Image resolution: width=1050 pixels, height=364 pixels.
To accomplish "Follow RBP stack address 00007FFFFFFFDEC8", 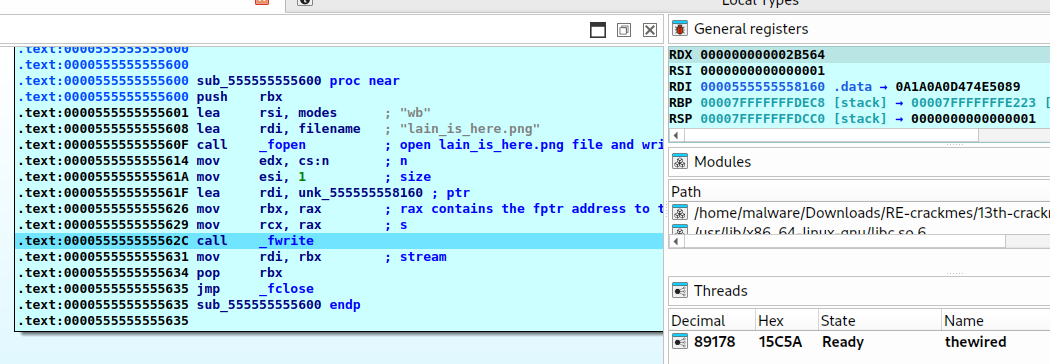I will pyautogui.click(x=763, y=103).
